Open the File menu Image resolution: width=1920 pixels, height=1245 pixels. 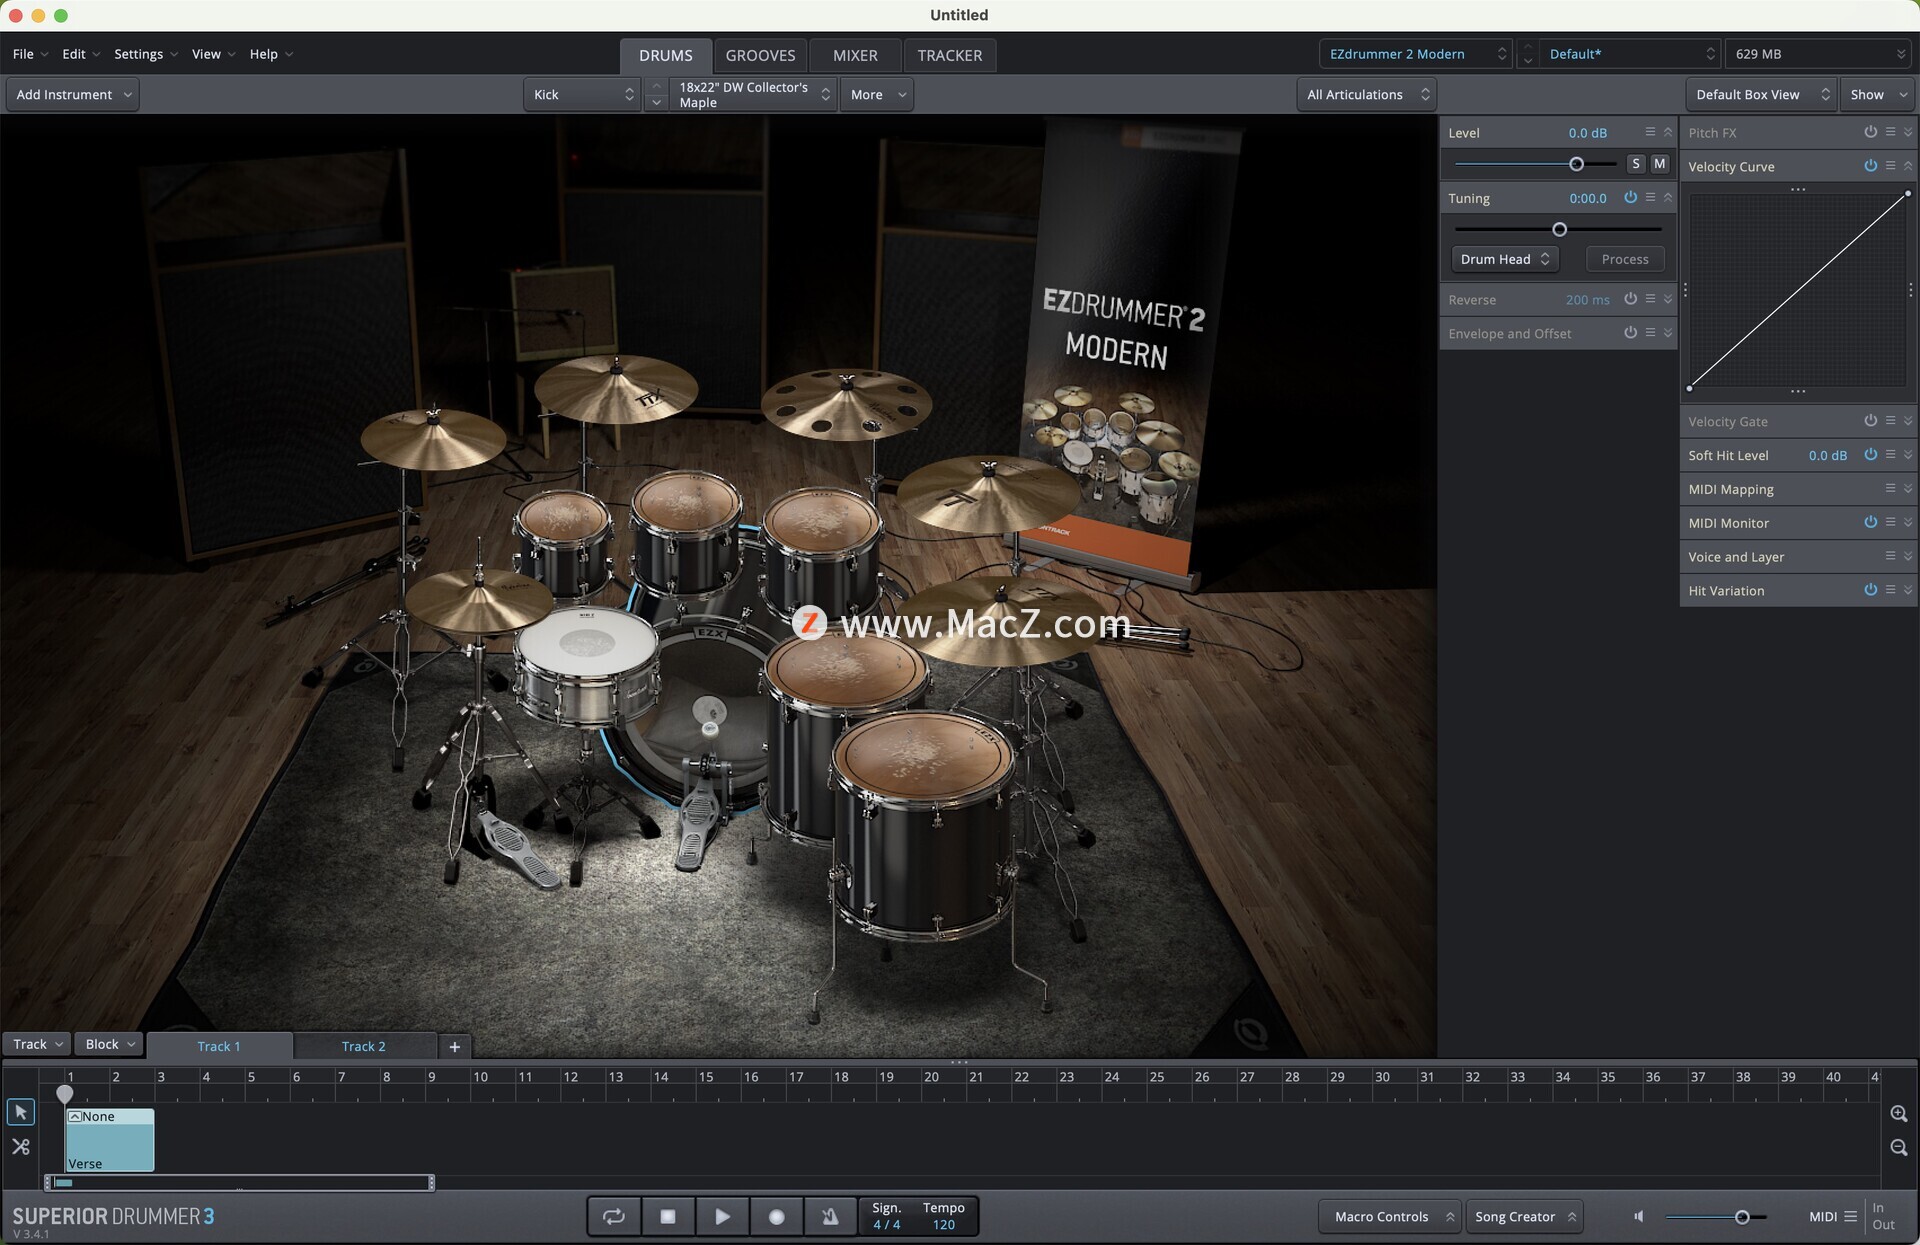pos(30,54)
